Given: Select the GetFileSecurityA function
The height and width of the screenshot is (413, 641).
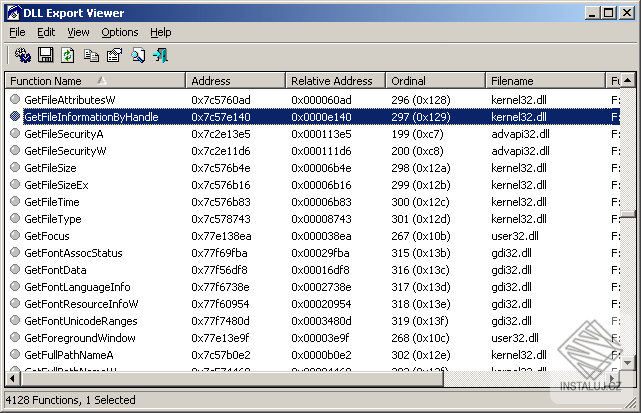Looking at the screenshot, I should click(x=64, y=134).
